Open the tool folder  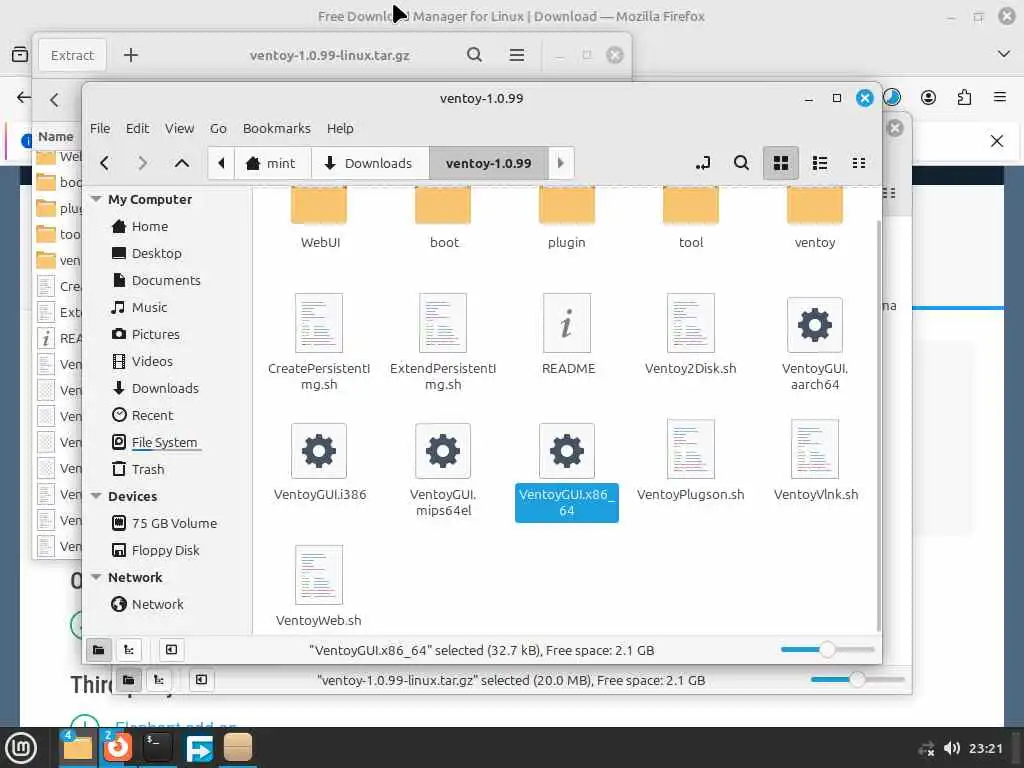(690, 217)
